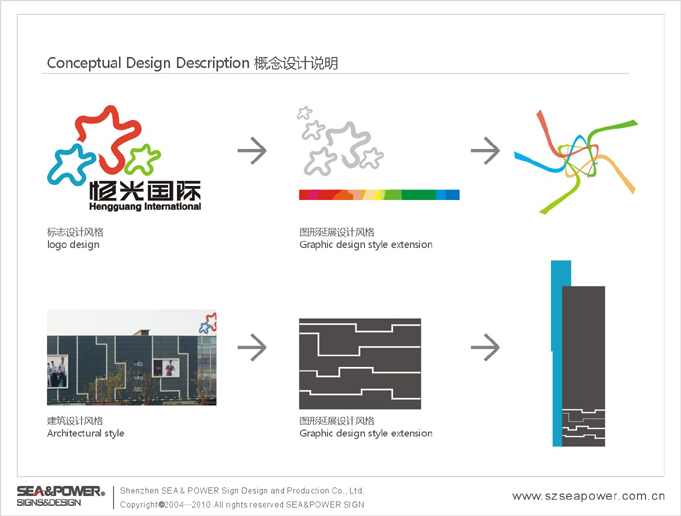
Task: Click the dark grey stepped-line pattern graphic
Action: pos(360,364)
